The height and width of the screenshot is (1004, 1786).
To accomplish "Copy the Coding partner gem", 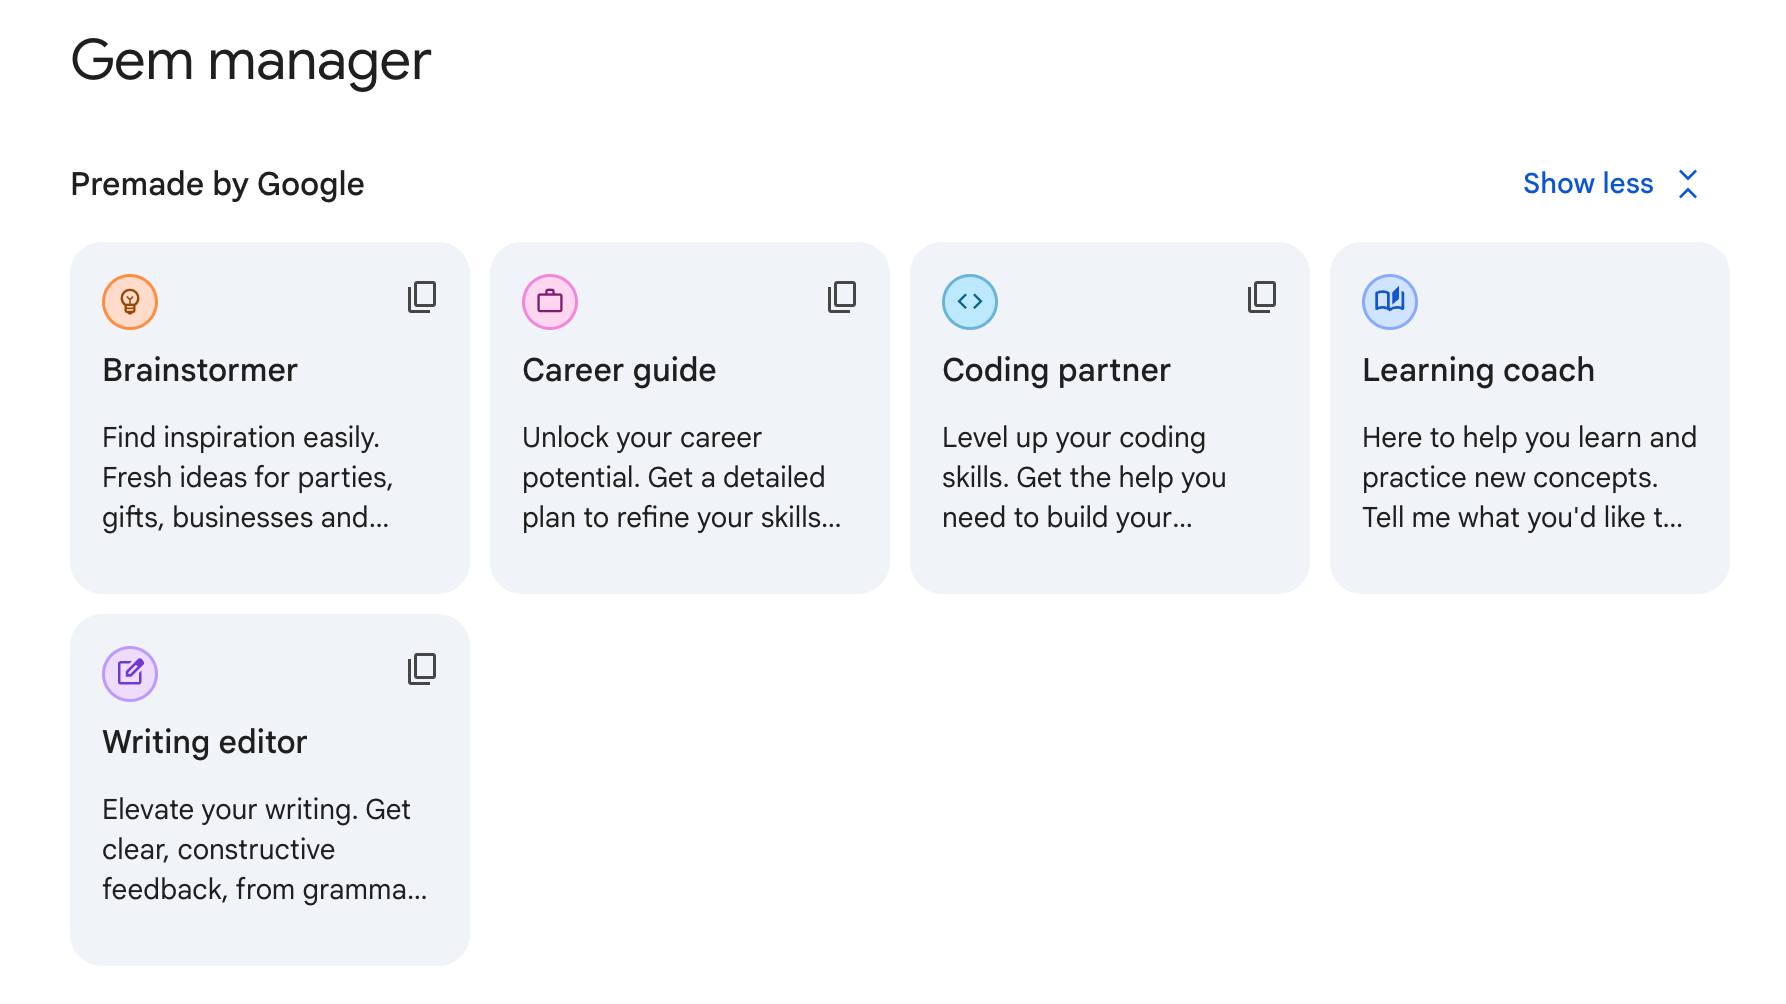I will click(x=1262, y=297).
